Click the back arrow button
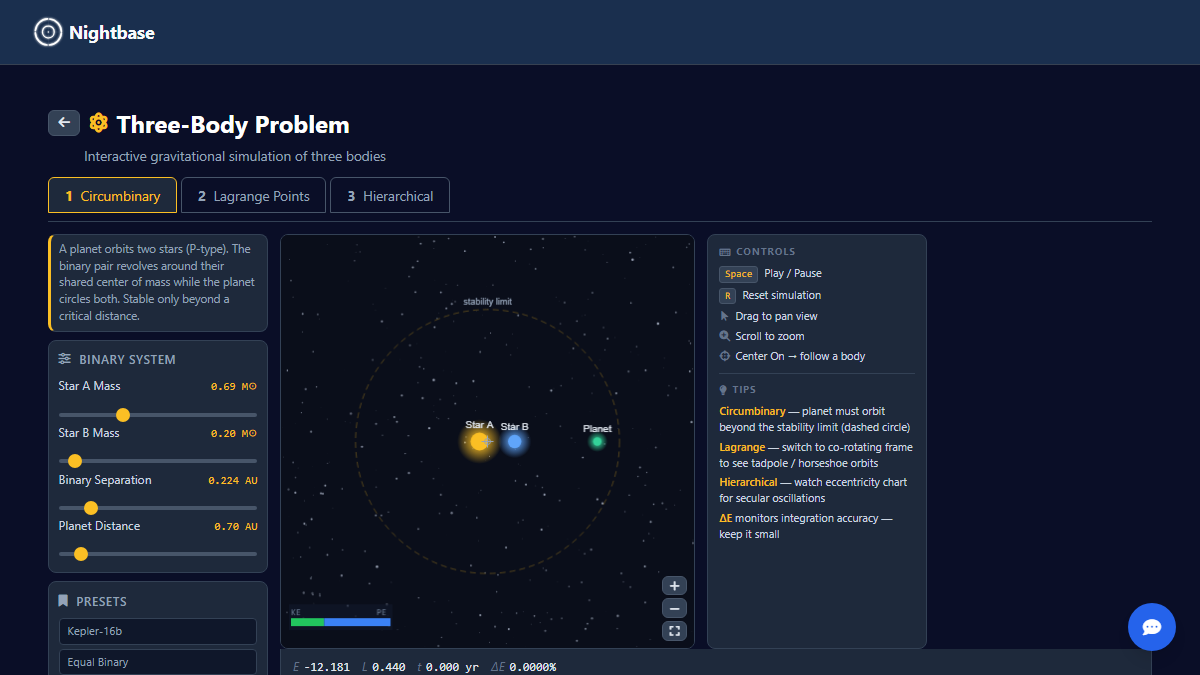The image size is (1200, 675). point(63,122)
